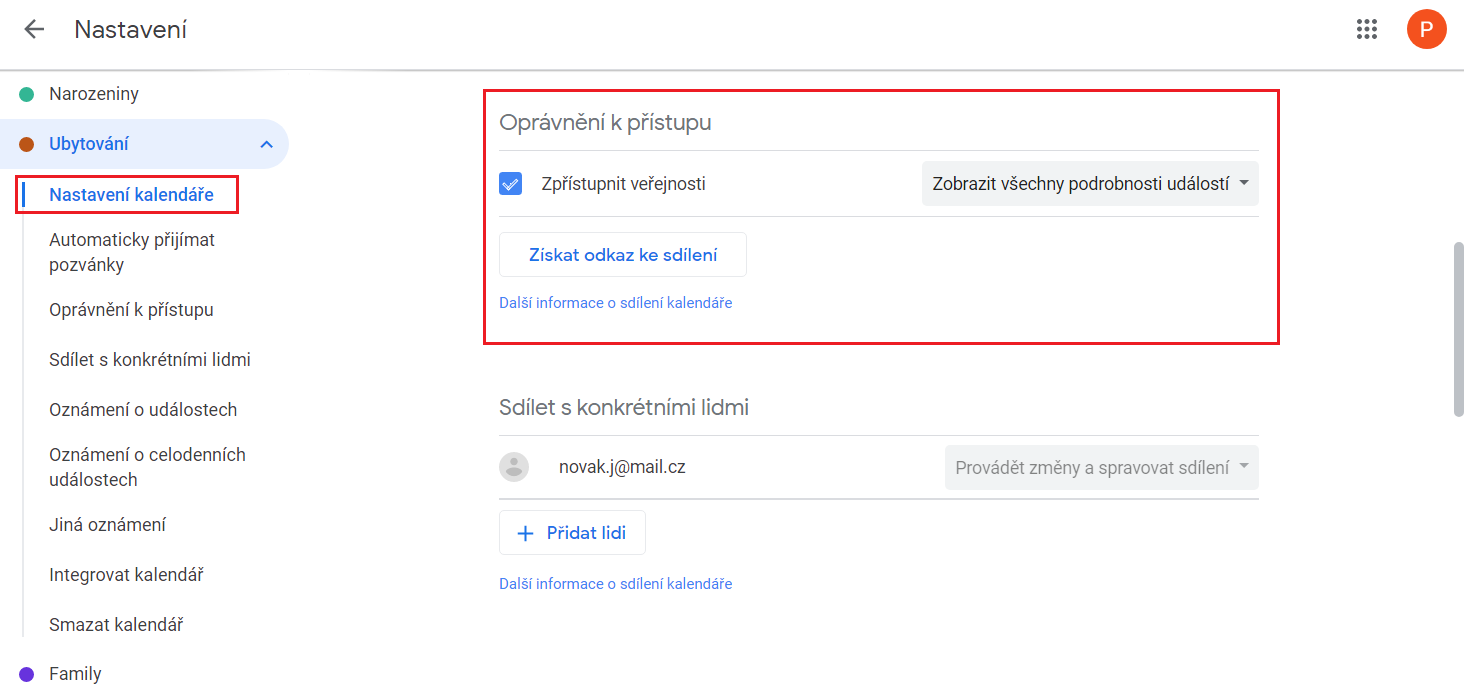Uncheck the Zpřístupnit veřejnosti checkbox
Viewport: 1464px width, 691px height.
[511, 184]
